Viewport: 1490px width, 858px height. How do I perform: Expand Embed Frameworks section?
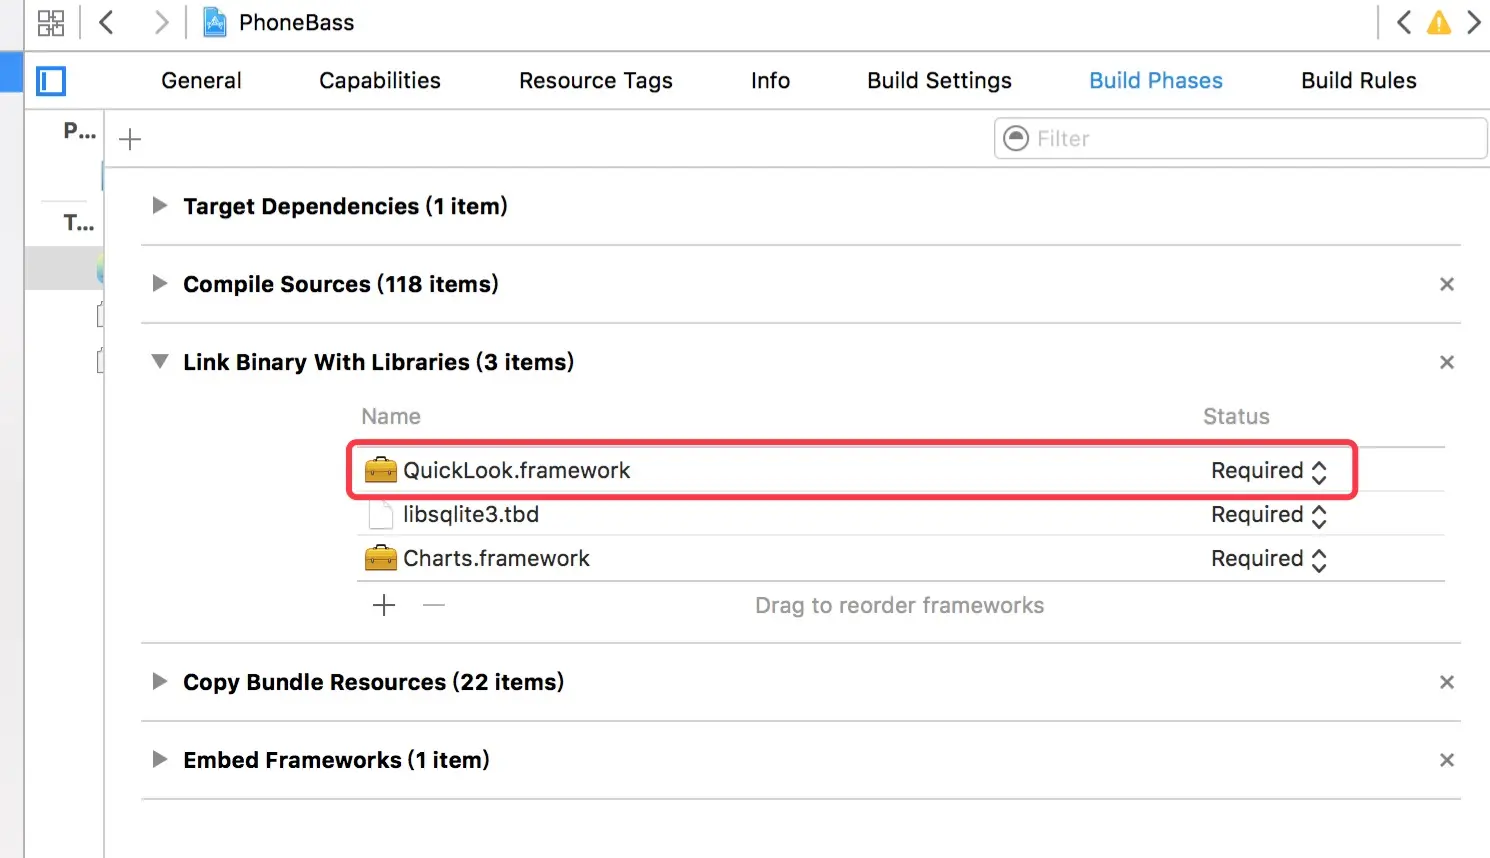[x=160, y=759]
